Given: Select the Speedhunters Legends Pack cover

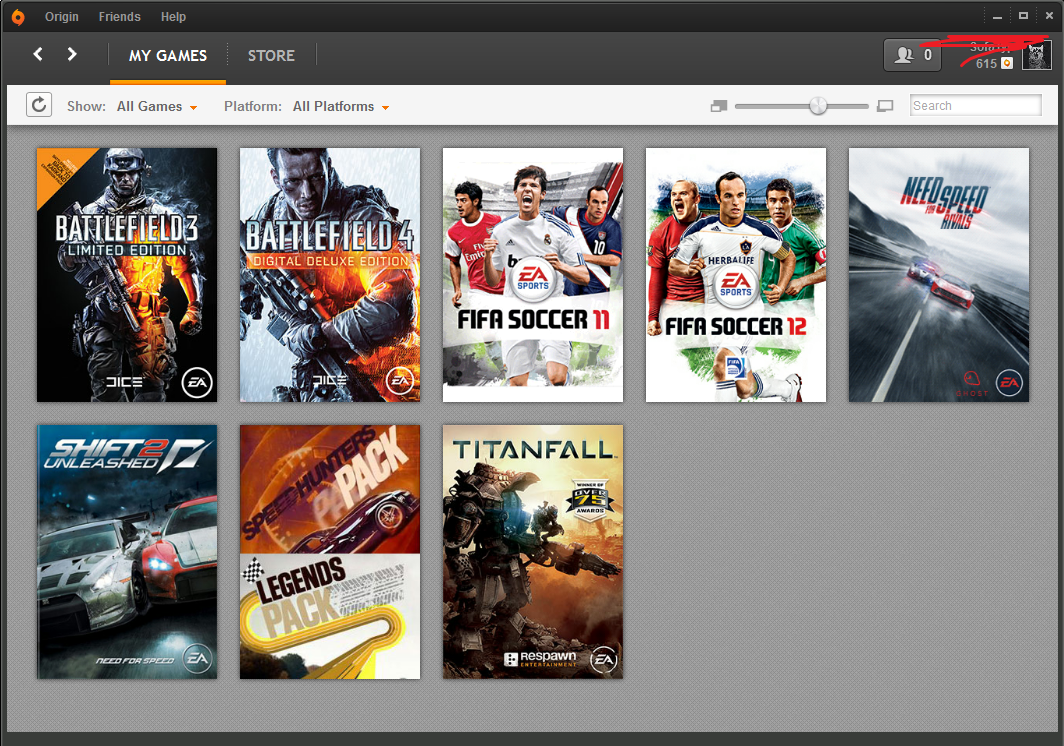Looking at the screenshot, I should (330, 552).
